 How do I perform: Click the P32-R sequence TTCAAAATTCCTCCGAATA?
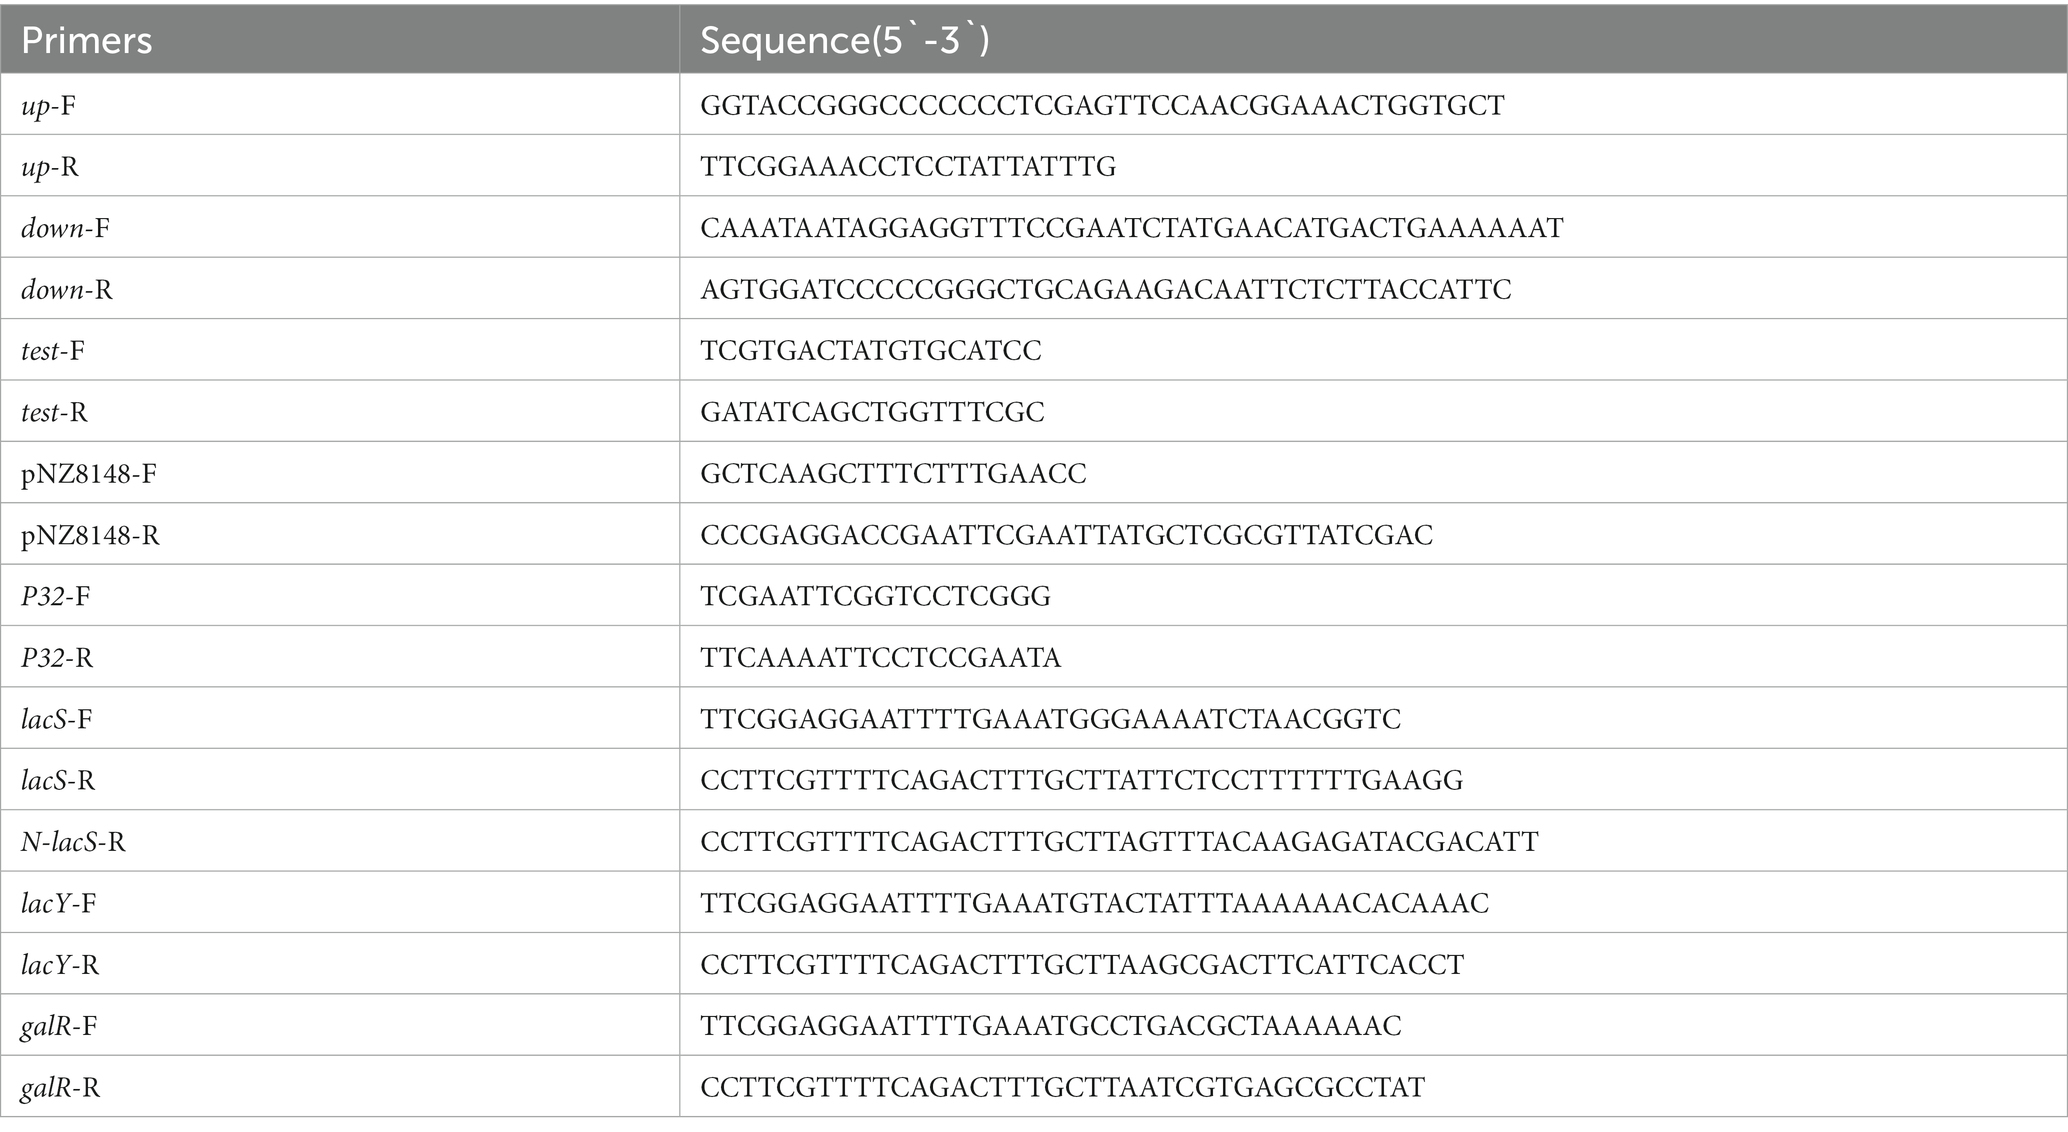pyautogui.click(x=880, y=657)
